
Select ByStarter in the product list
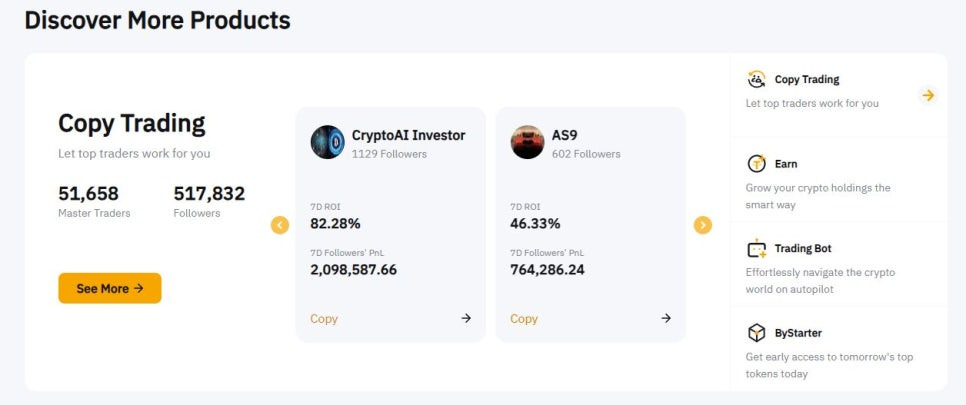tap(838, 349)
